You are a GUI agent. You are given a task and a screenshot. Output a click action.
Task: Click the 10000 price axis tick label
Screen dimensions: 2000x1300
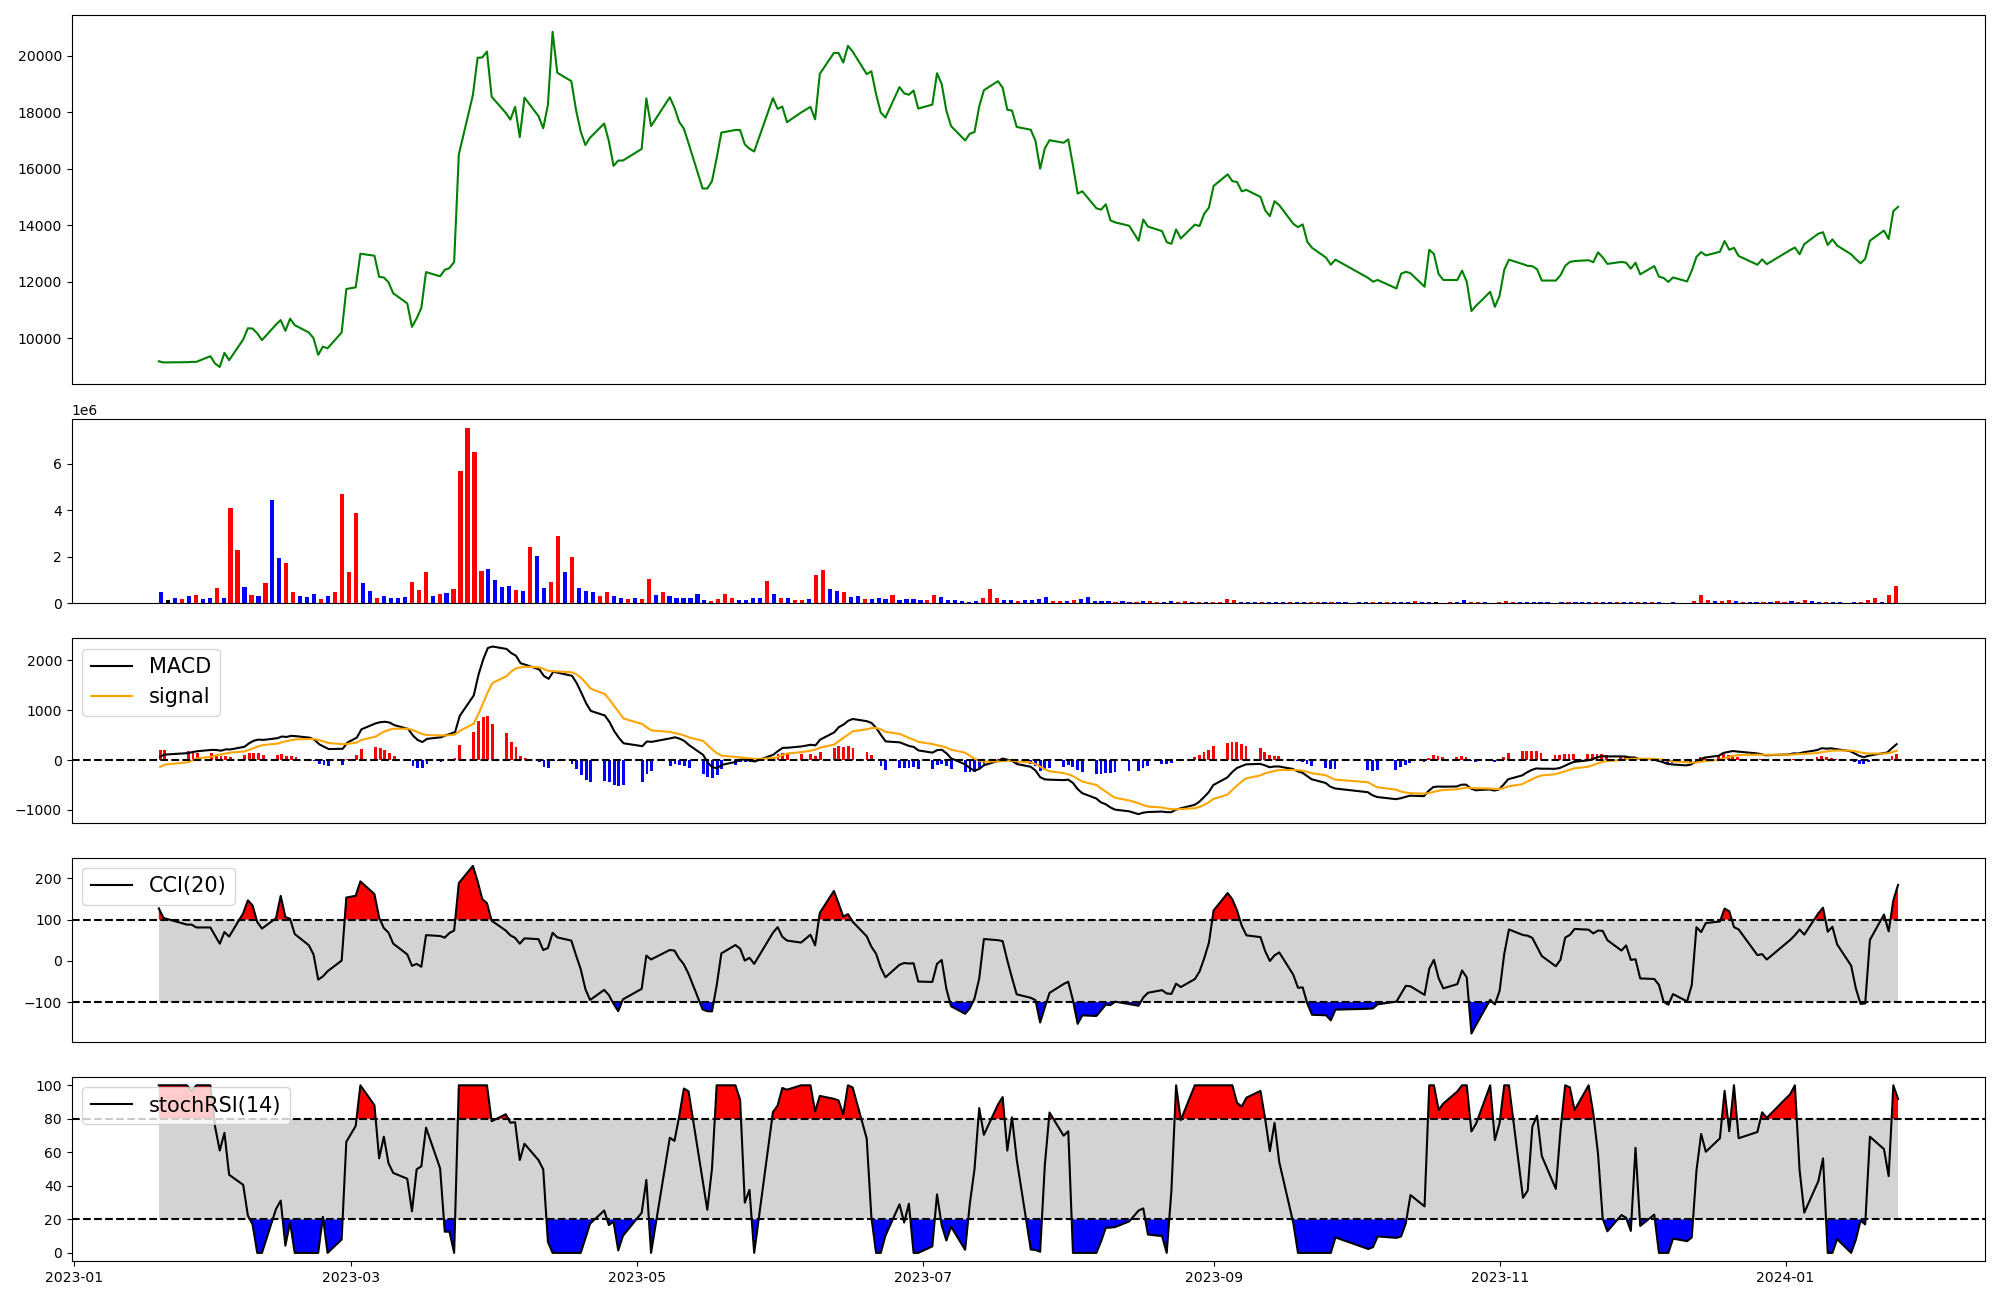click(x=40, y=339)
